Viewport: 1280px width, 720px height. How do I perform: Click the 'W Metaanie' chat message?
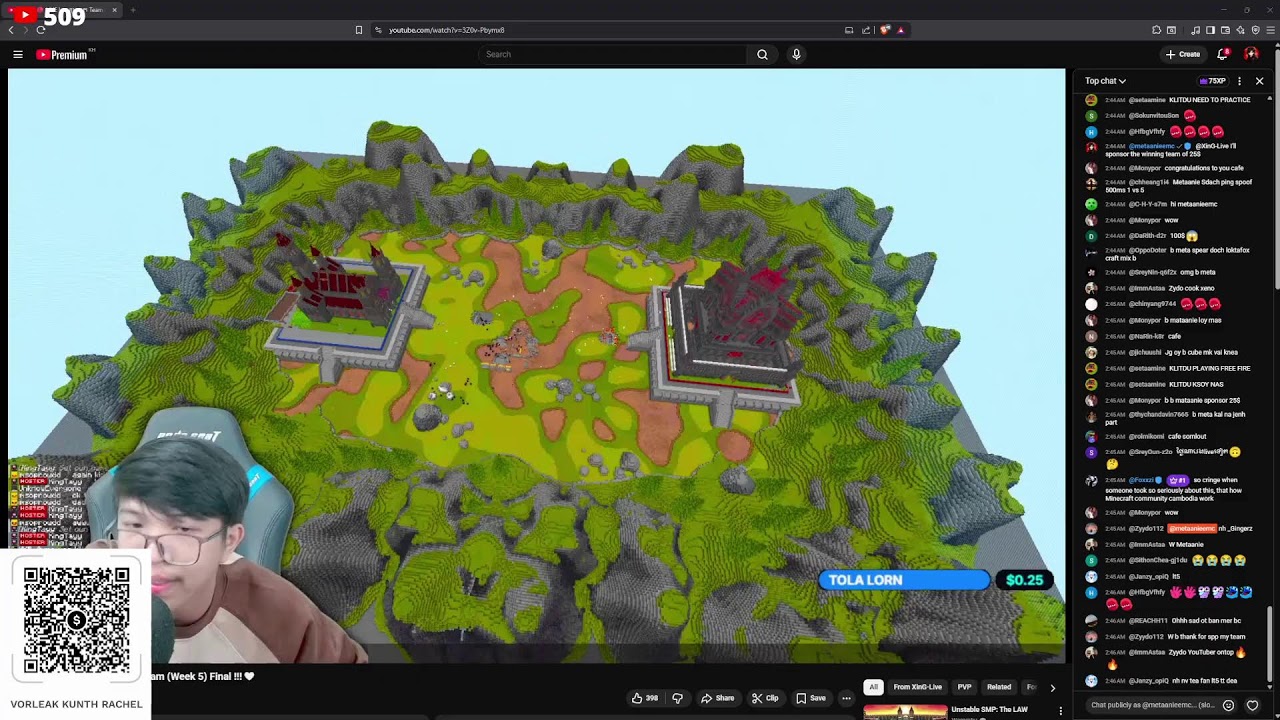pos(1186,544)
